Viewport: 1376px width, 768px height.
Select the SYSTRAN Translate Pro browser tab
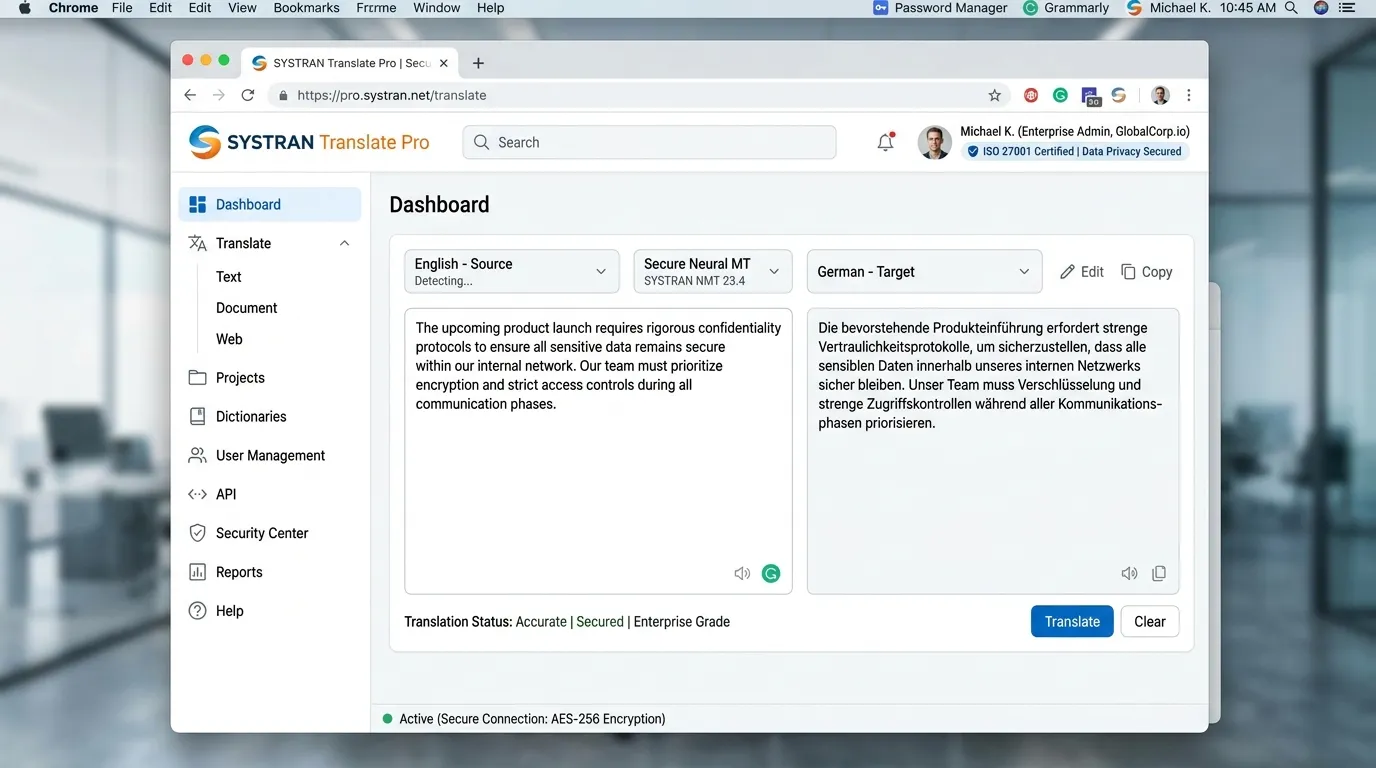pyautogui.click(x=349, y=63)
